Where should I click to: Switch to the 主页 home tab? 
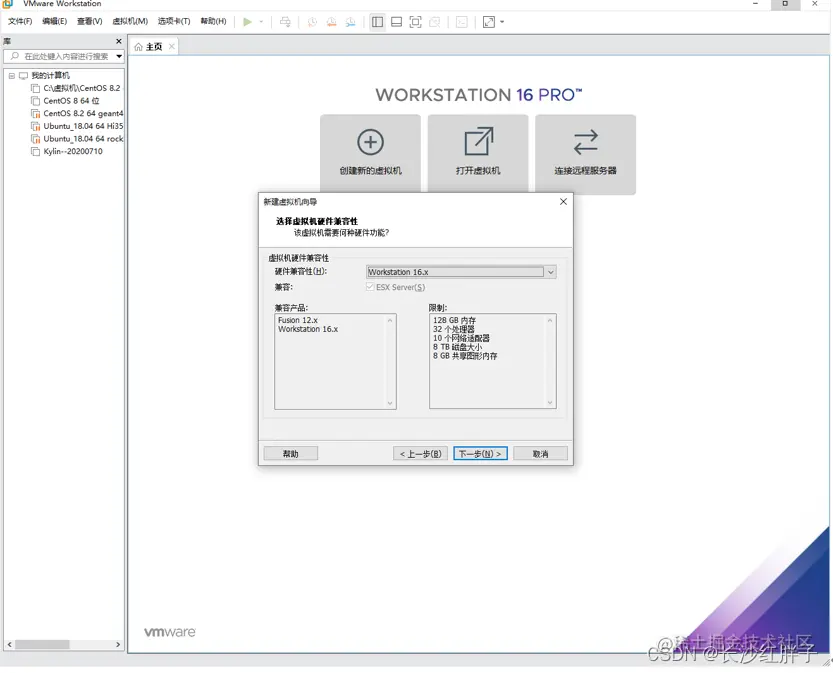[154, 47]
